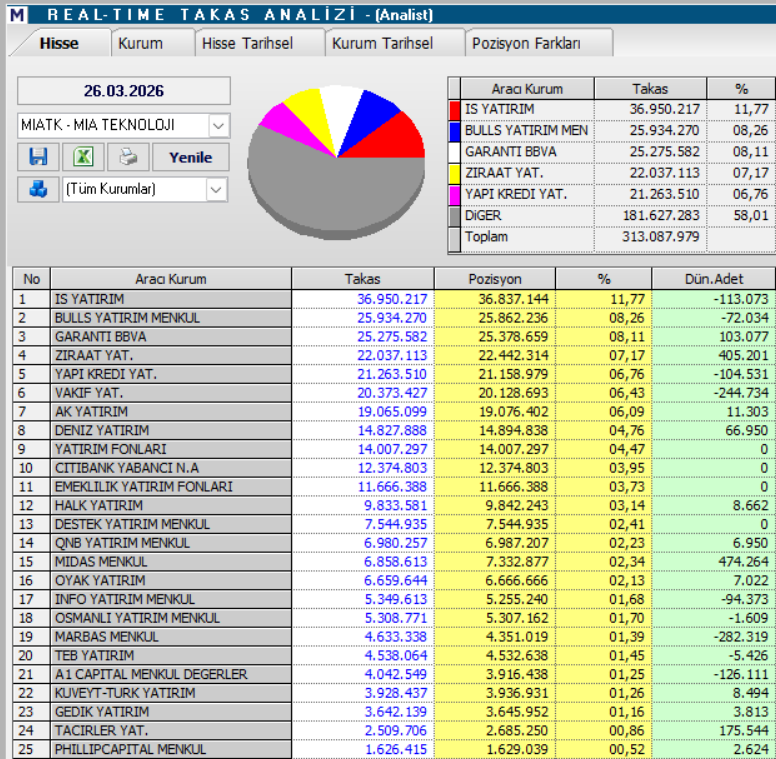
Task: Click the Dün.Adet value -282.319
Action: click(x=741, y=637)
